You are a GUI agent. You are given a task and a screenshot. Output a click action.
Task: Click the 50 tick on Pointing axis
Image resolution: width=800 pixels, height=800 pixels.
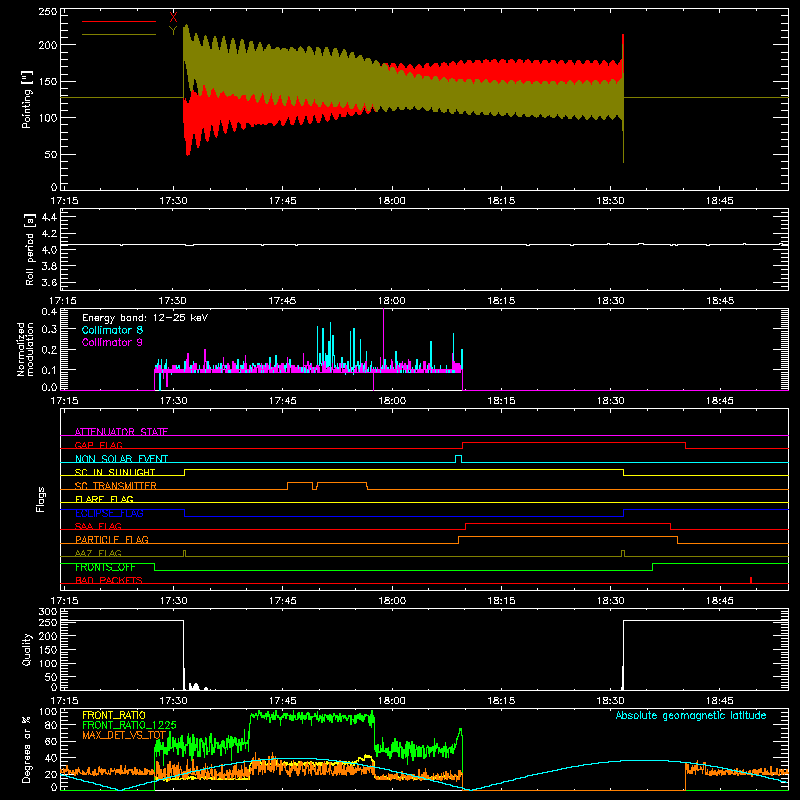pos(51,154)
